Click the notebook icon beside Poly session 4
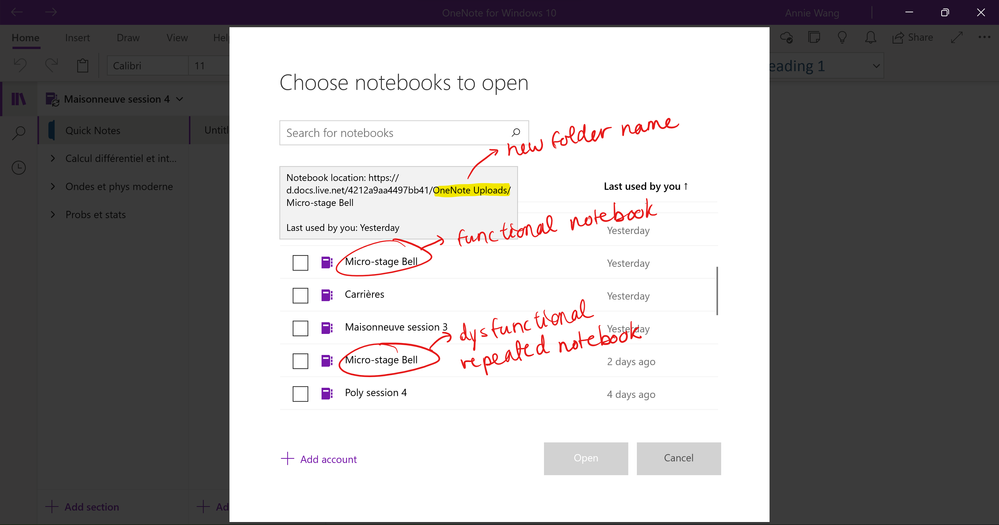This screenshot has height=525, width=999. pyautogui.click(x=327, y=393)
